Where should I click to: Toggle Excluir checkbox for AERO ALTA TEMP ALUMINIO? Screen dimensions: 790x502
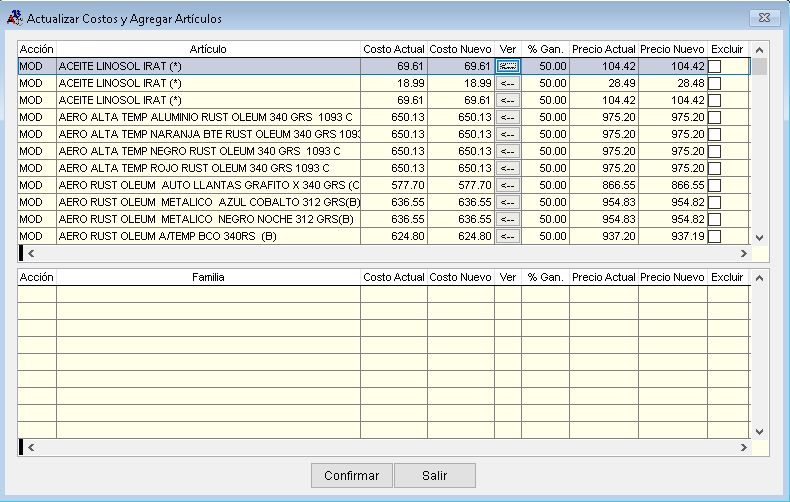click(714, 117)
